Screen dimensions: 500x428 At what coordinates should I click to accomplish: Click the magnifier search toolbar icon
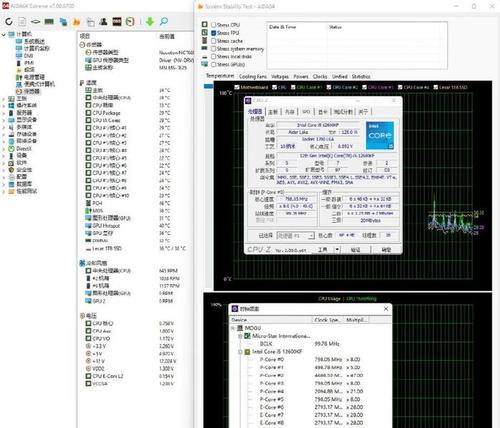[164, 22]
